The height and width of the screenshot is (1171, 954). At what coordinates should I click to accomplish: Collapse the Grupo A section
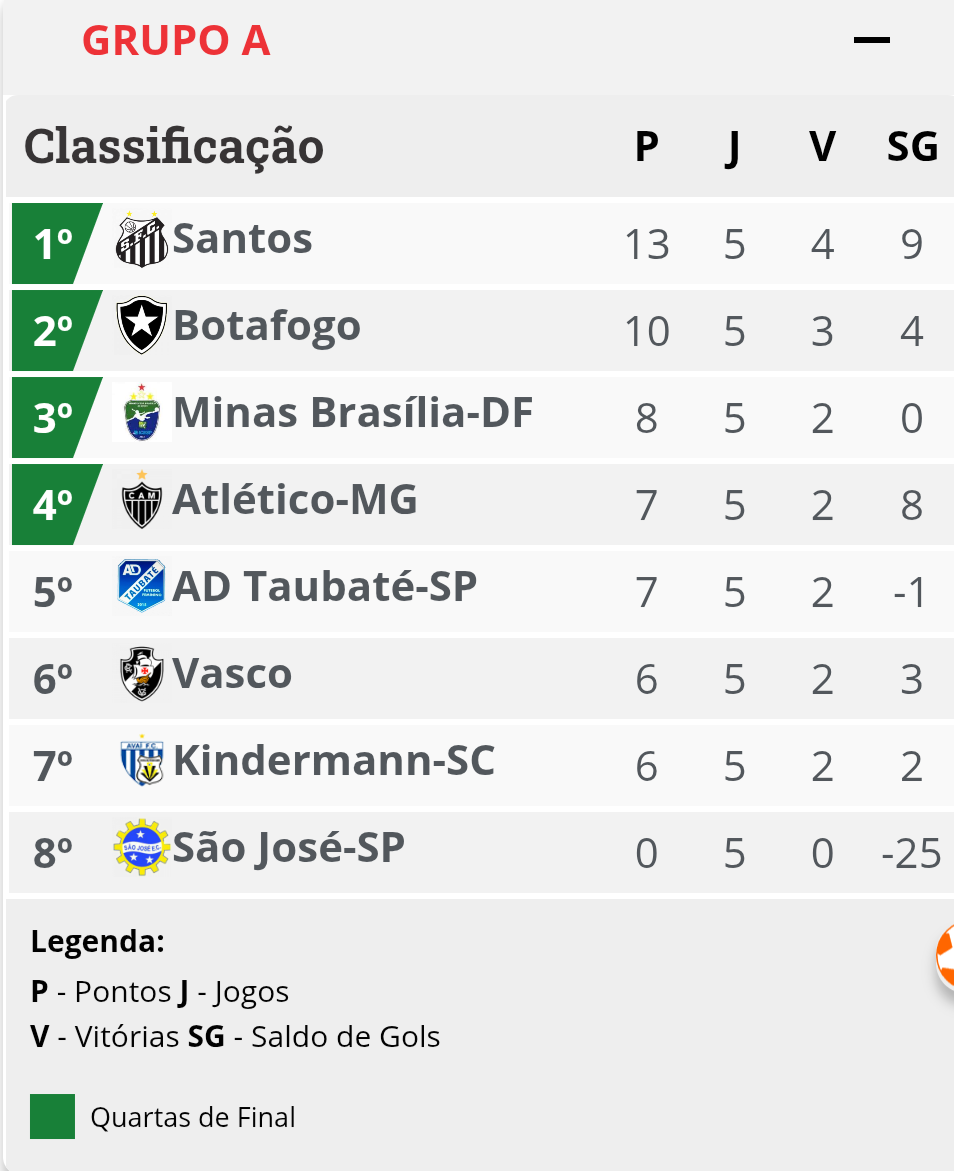872,40
